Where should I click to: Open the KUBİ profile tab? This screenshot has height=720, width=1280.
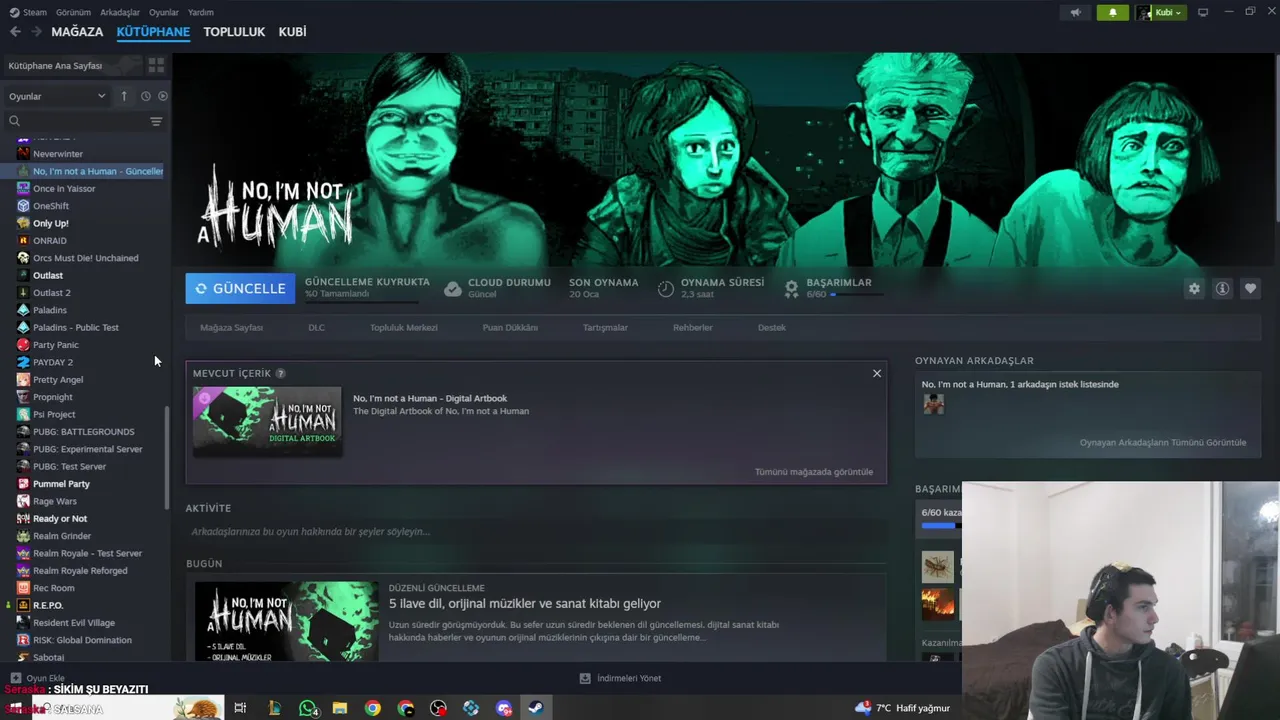pyautogui.click(x=292, y=32)
